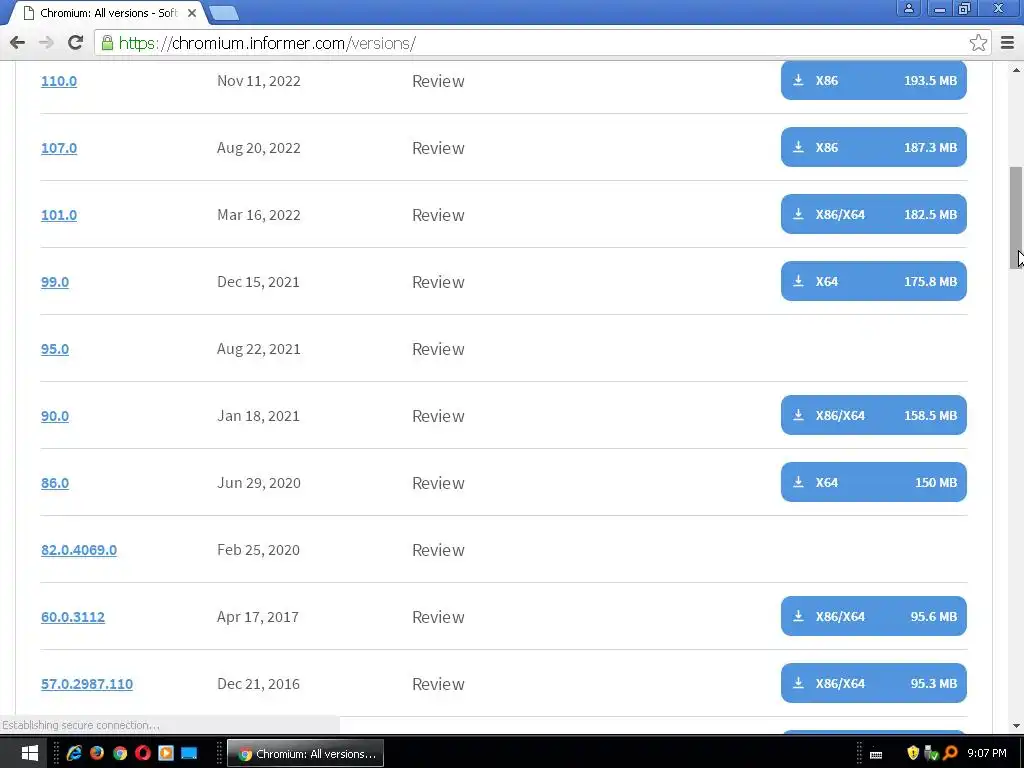
Task: Open the Chrome hamburger menu
Action: pyautogui.click(x=1008, y=43)
